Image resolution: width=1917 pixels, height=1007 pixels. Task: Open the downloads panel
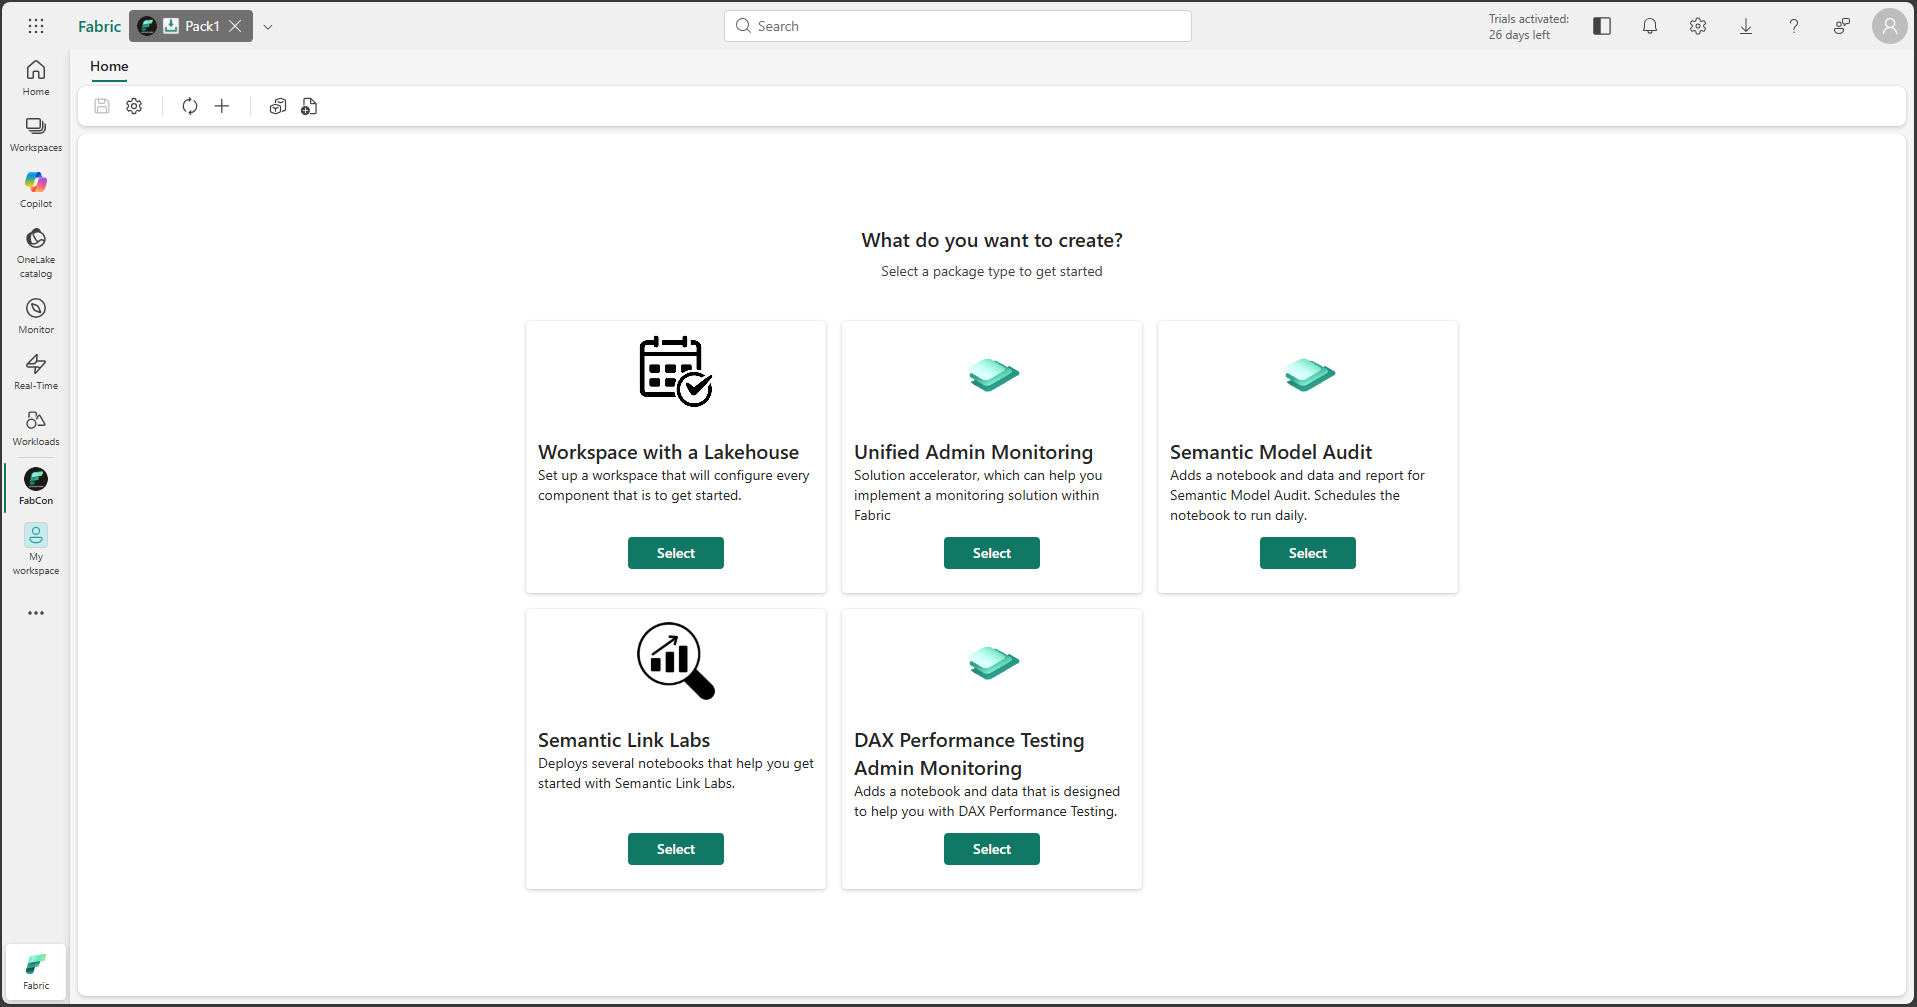[x=1746, y=26]
